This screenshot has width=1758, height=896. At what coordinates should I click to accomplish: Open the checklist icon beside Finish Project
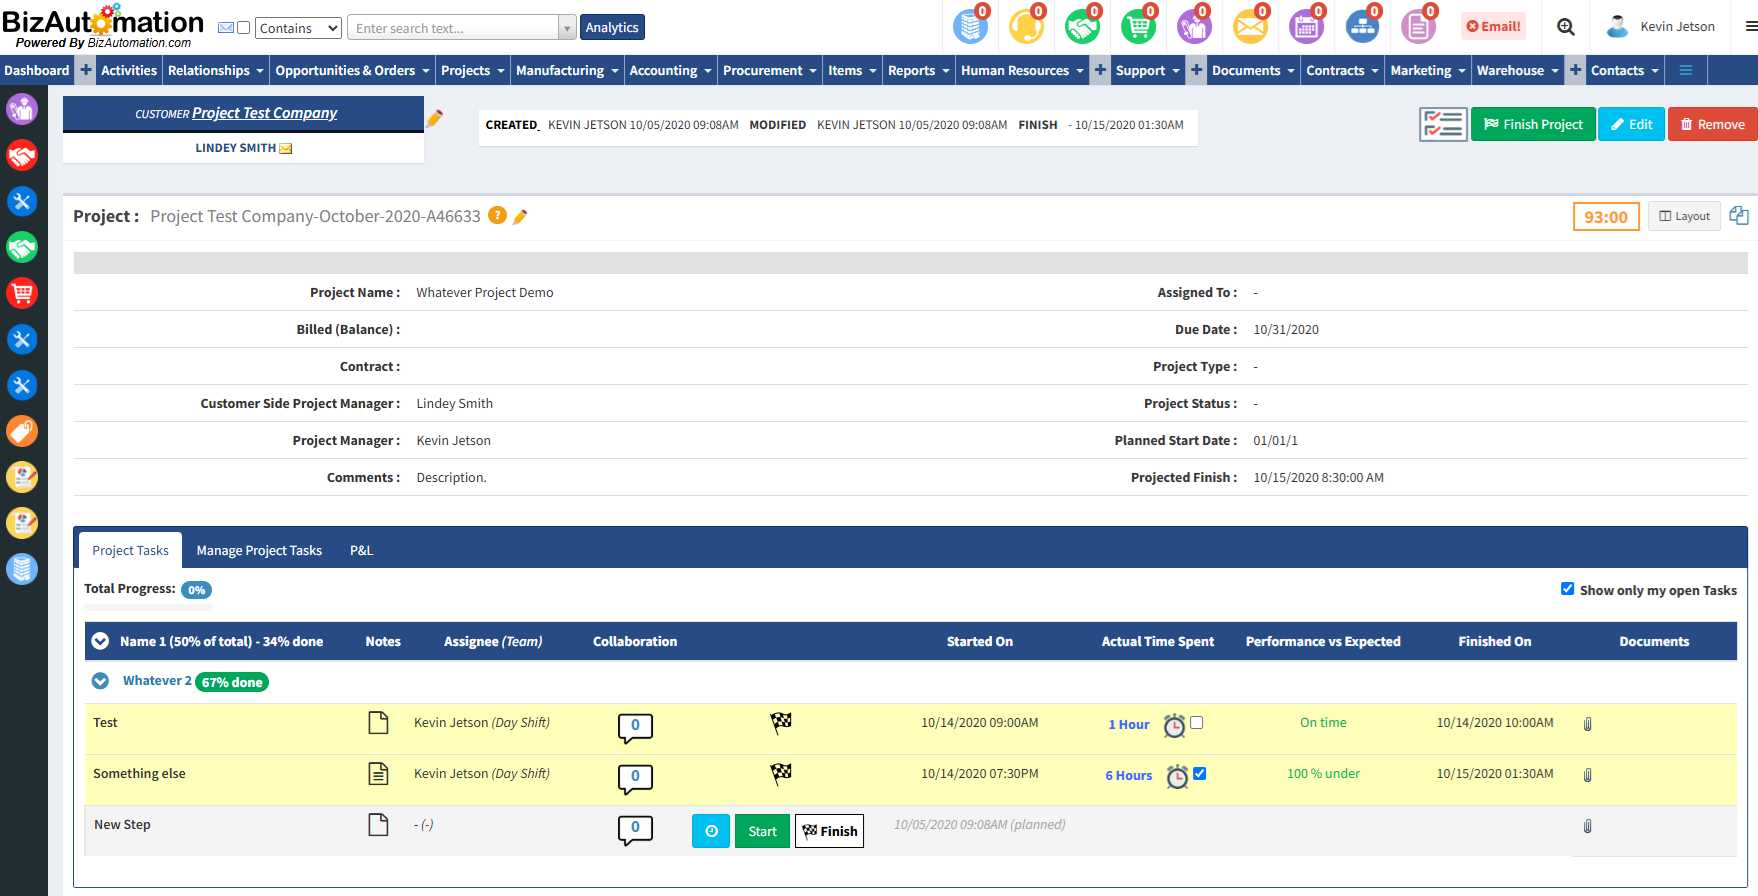coord(1443,124)
